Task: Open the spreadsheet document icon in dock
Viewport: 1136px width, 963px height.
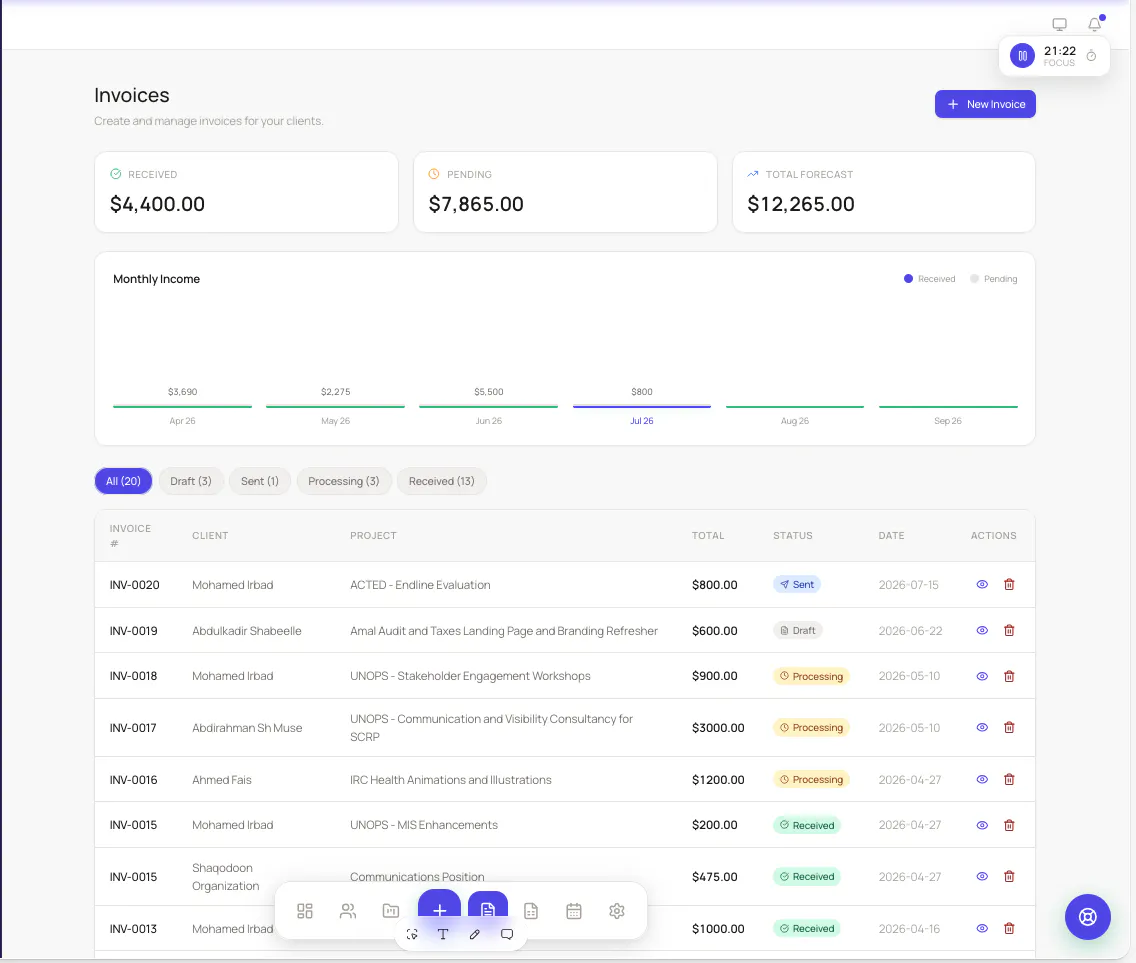Action: coord(531,911)
